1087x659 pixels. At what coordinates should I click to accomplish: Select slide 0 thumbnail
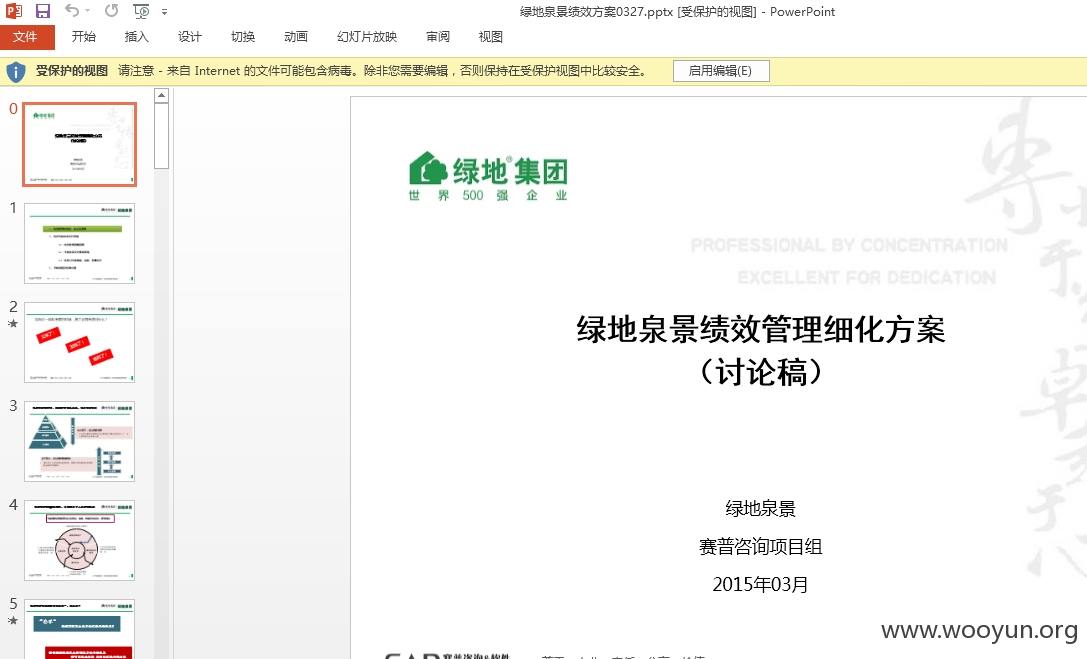click(x=80, y=144)
